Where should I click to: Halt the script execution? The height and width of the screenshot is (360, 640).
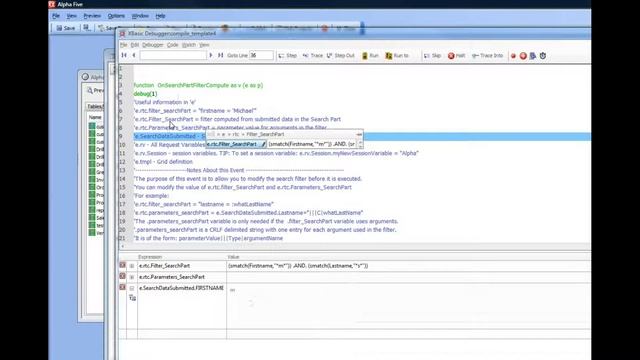[x=456, y=56]
